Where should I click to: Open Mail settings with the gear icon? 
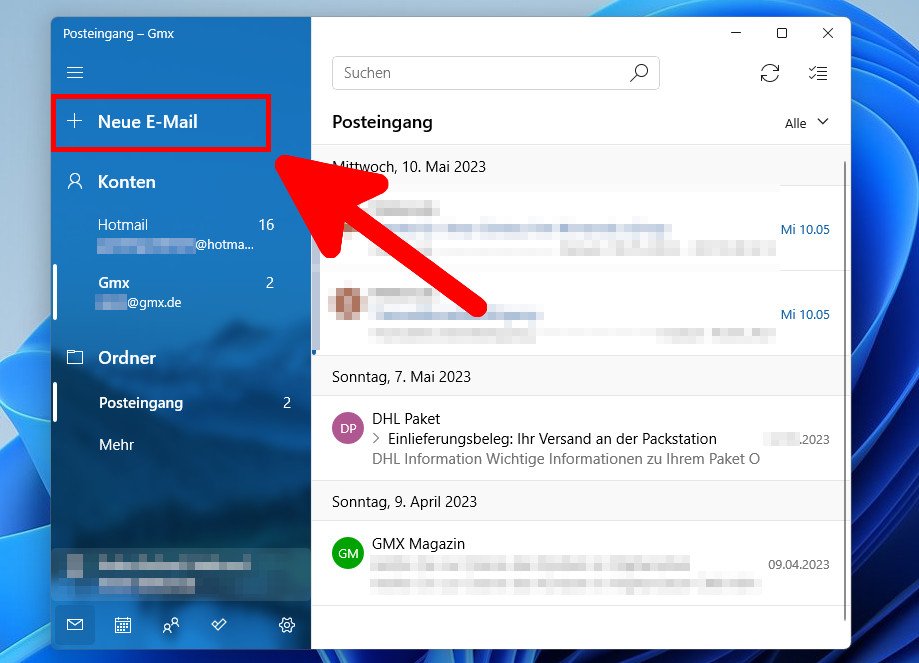tap(286, 625)
